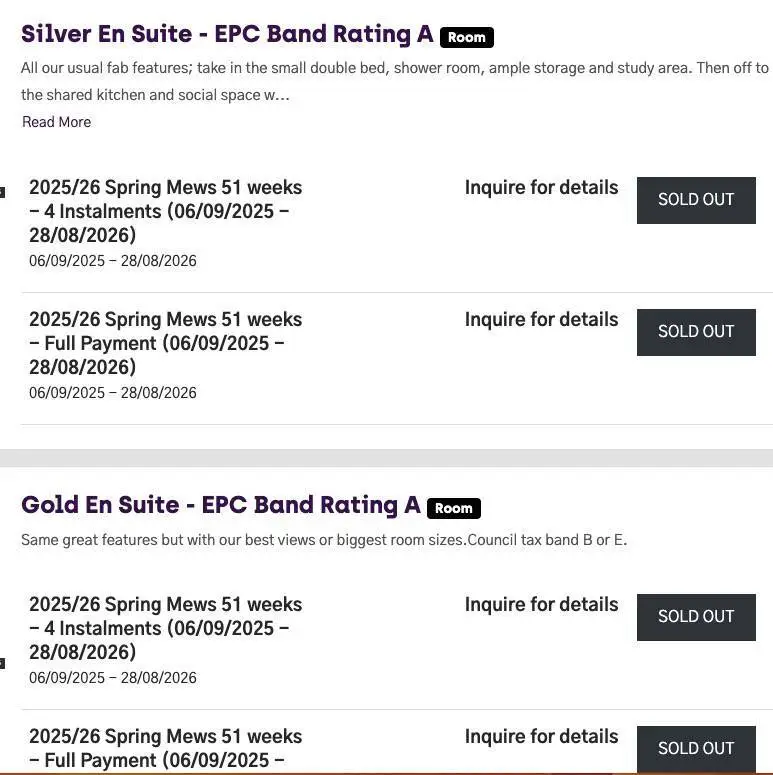Click Inquire for details on Gold Full Payment
Image resolution: width=773 pixels, height=775 pixels.
point(541,737)
